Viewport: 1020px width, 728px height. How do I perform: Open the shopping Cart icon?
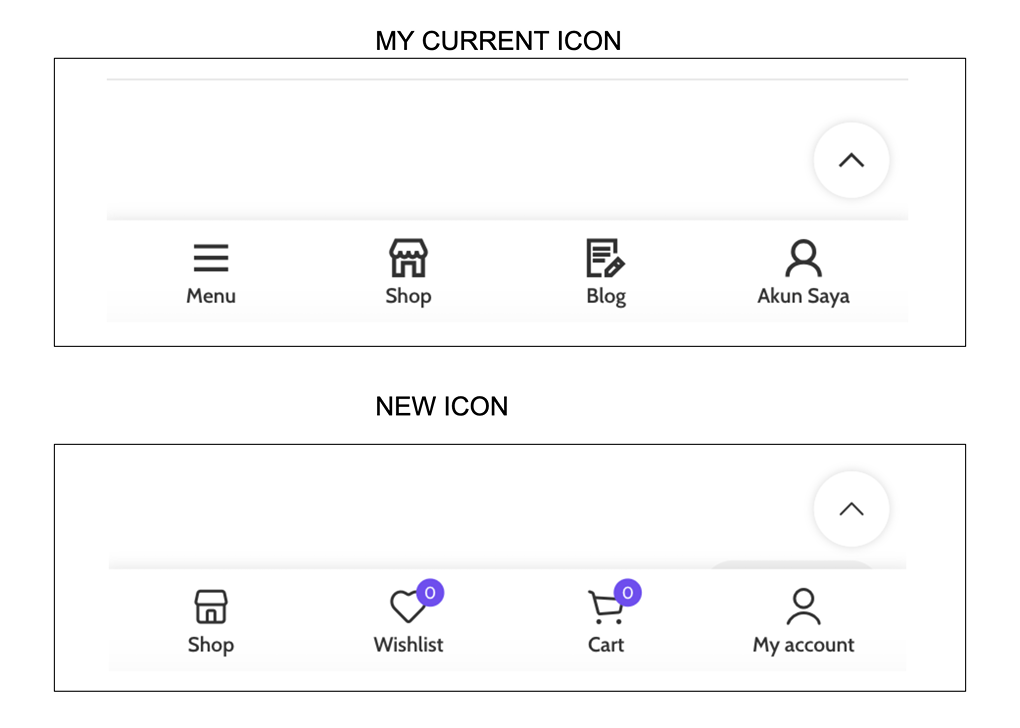point(606,607)
